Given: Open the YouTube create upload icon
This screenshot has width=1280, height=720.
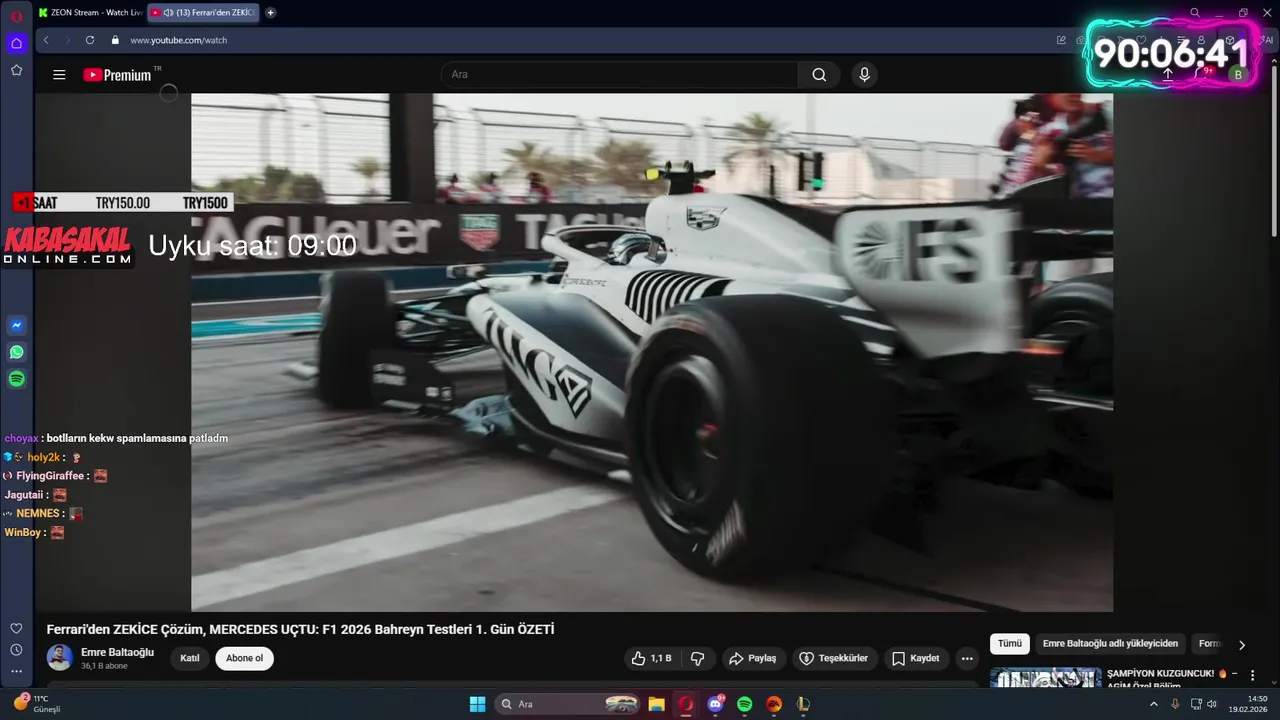Looking at the screenshot, I should click(x=1167, y=74).
